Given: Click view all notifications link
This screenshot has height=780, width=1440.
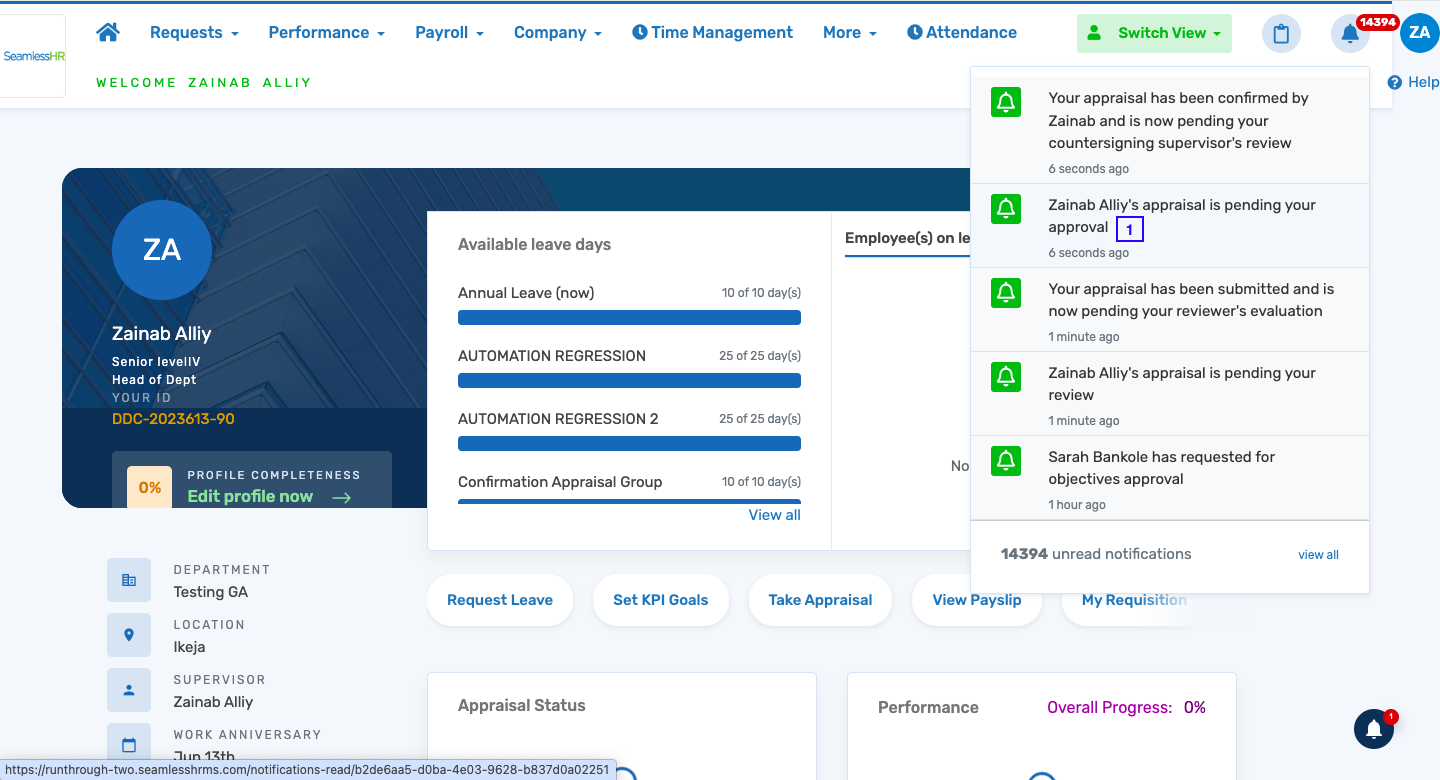Looking at the screenshot, I should pyautogui.click(x=1318, y=555).
